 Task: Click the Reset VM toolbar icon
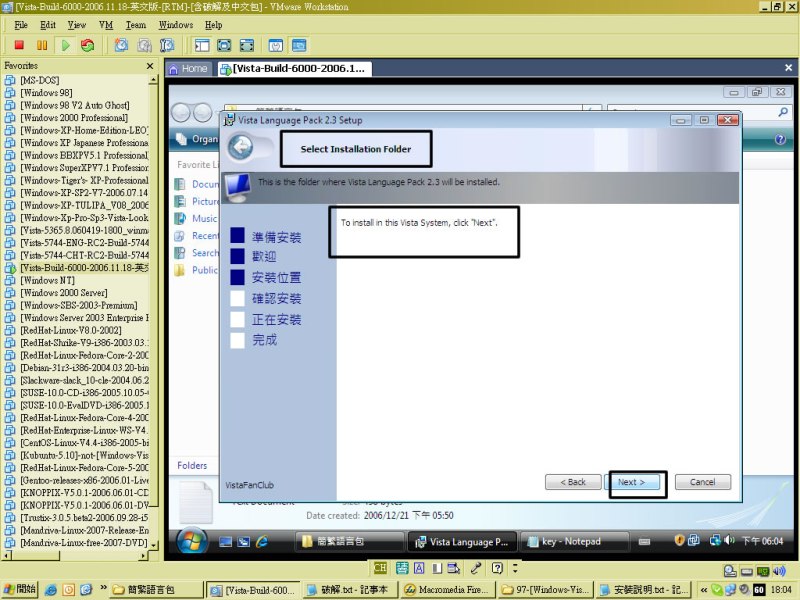point(88,45)
